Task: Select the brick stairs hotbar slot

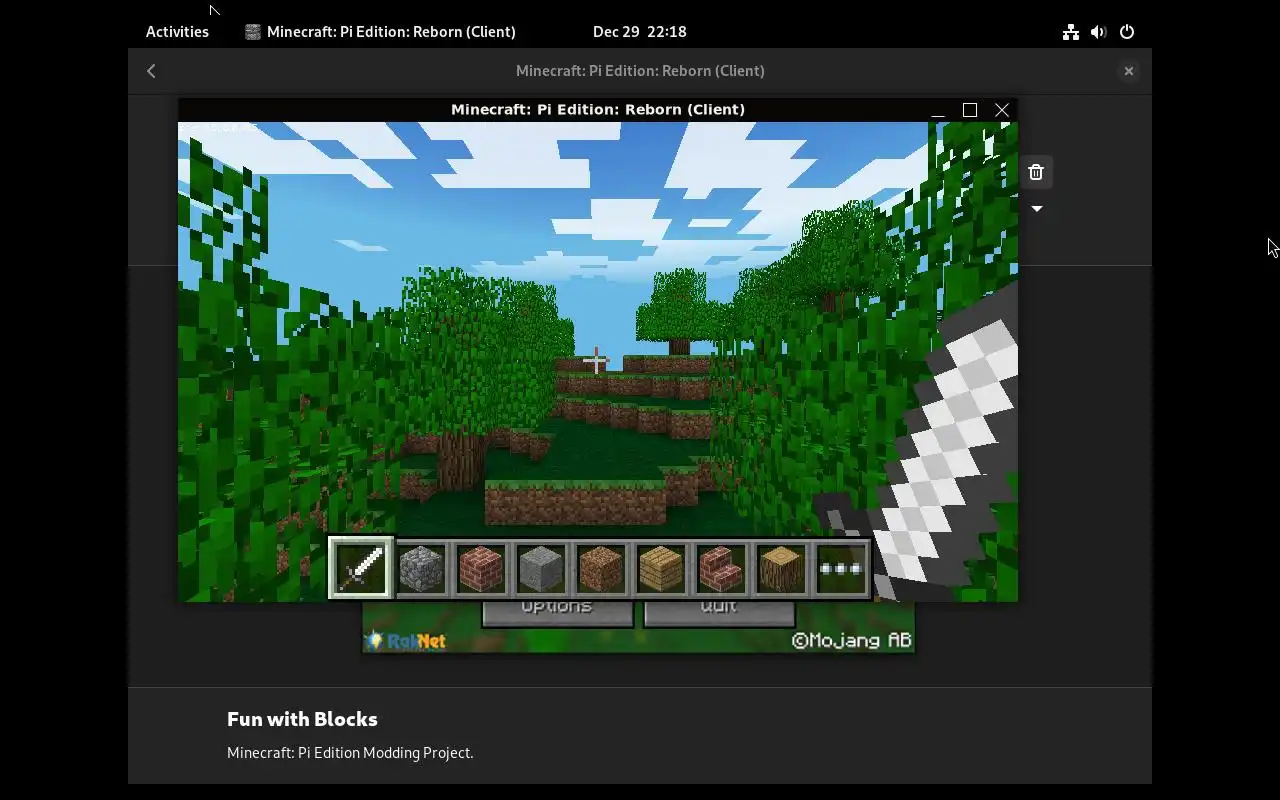Action: click(721, 568)
